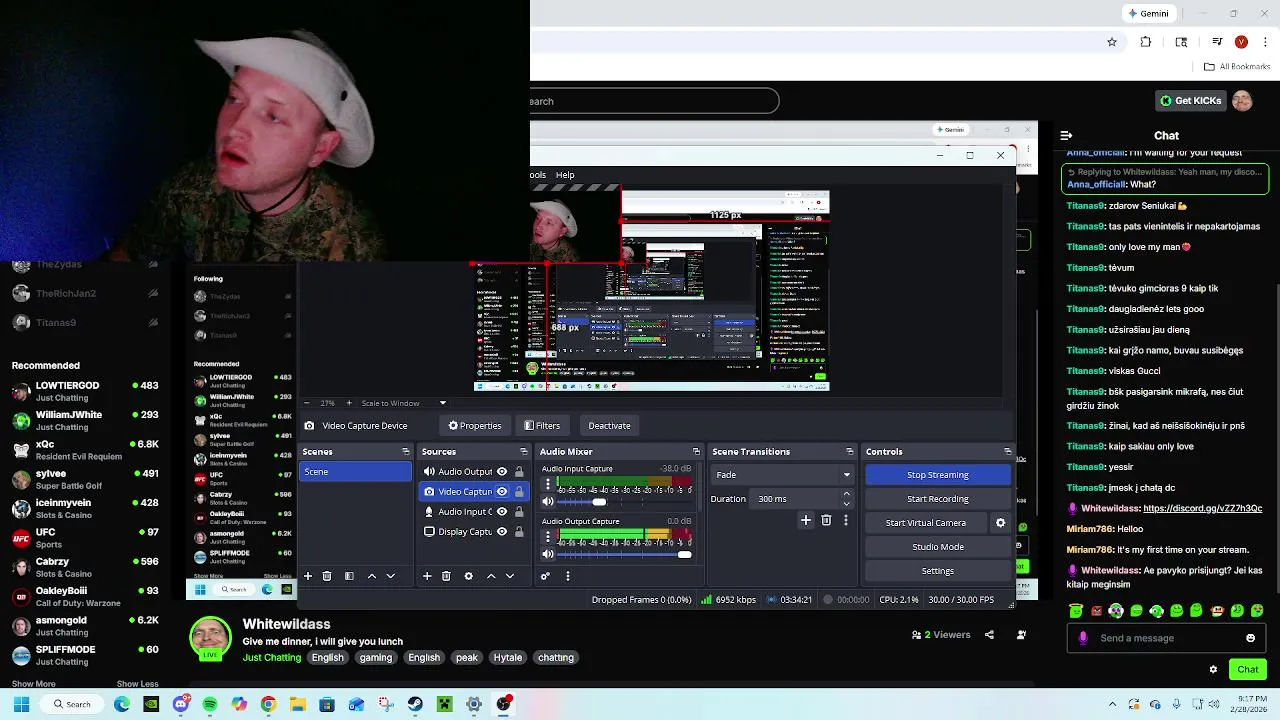Open scene filters icon in Scenes panel
The width and height of the screenshot is (1280, 720).
pyautogui.click(x=349, y=576)
